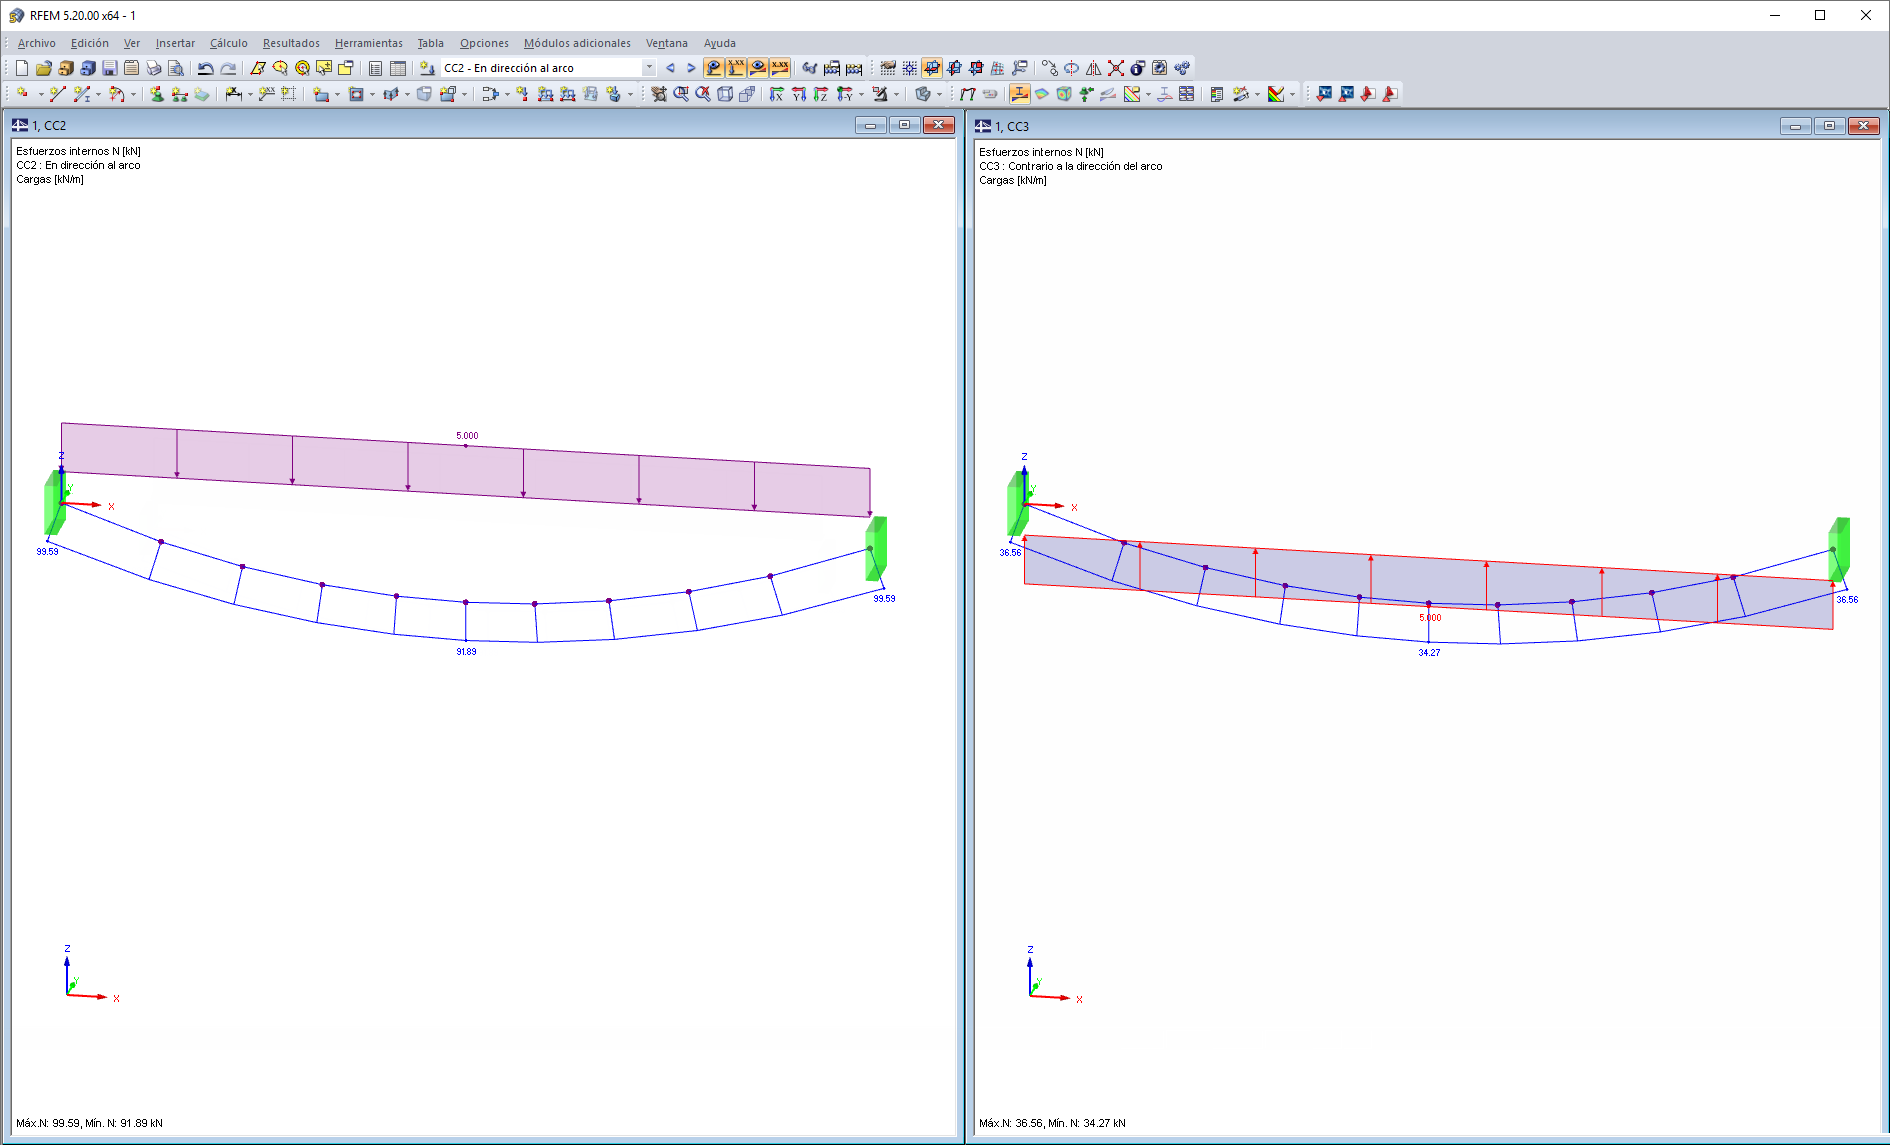The height and width of the screenshot is (1145, 1890).
Task: Open the Edición menu
Action: coord(90,43)
